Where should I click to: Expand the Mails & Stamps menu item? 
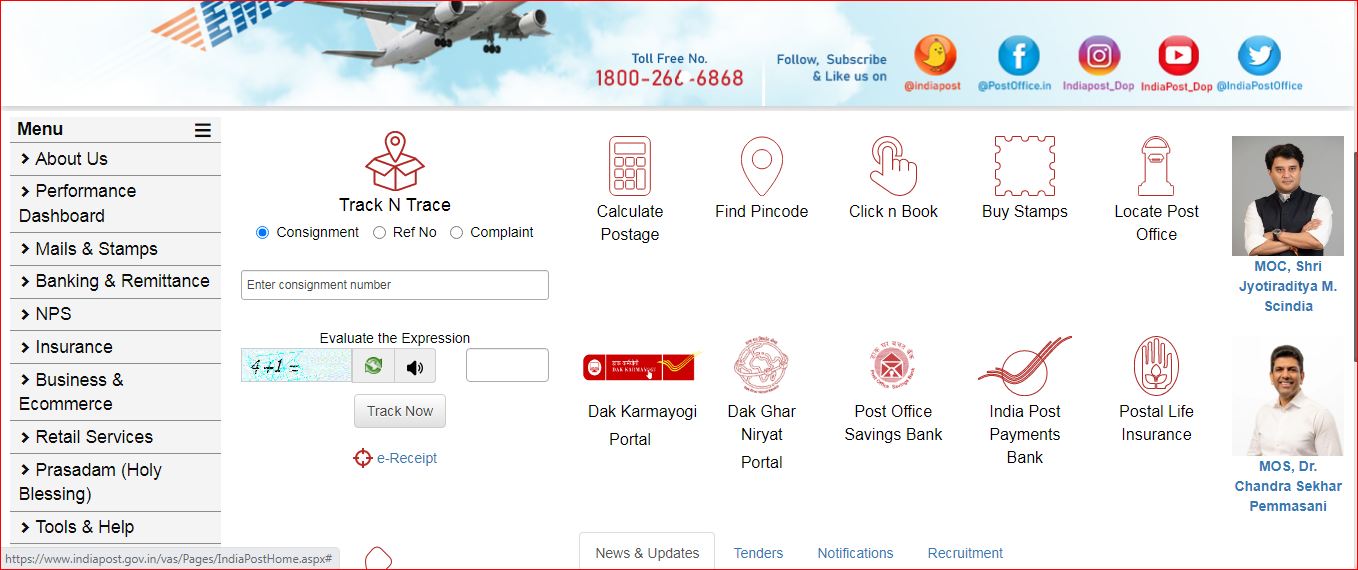click(x=115, y=249)
